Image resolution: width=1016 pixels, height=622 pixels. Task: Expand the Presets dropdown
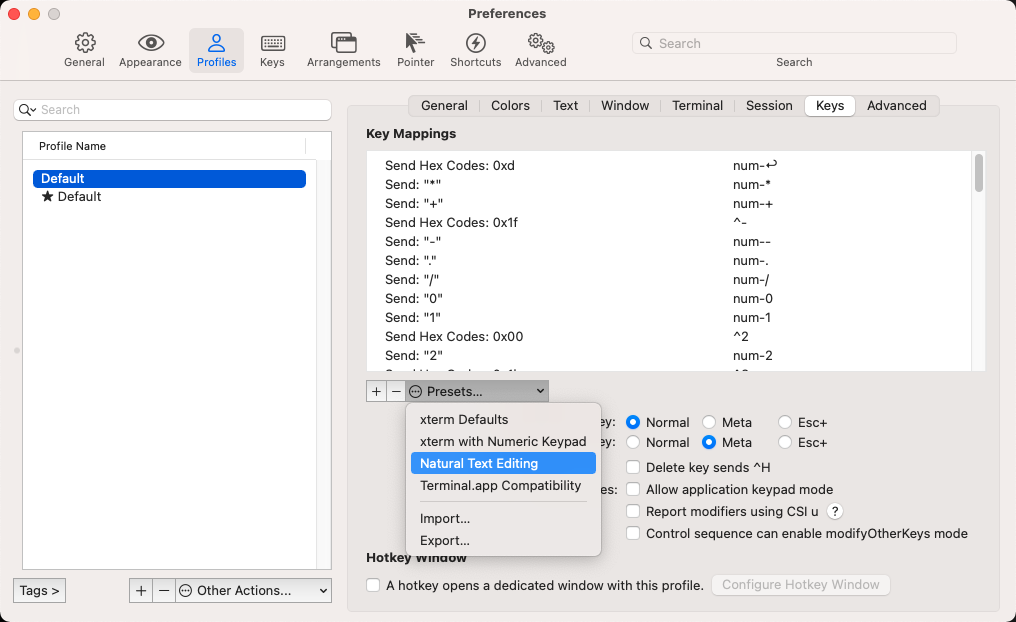coord(477,392)
